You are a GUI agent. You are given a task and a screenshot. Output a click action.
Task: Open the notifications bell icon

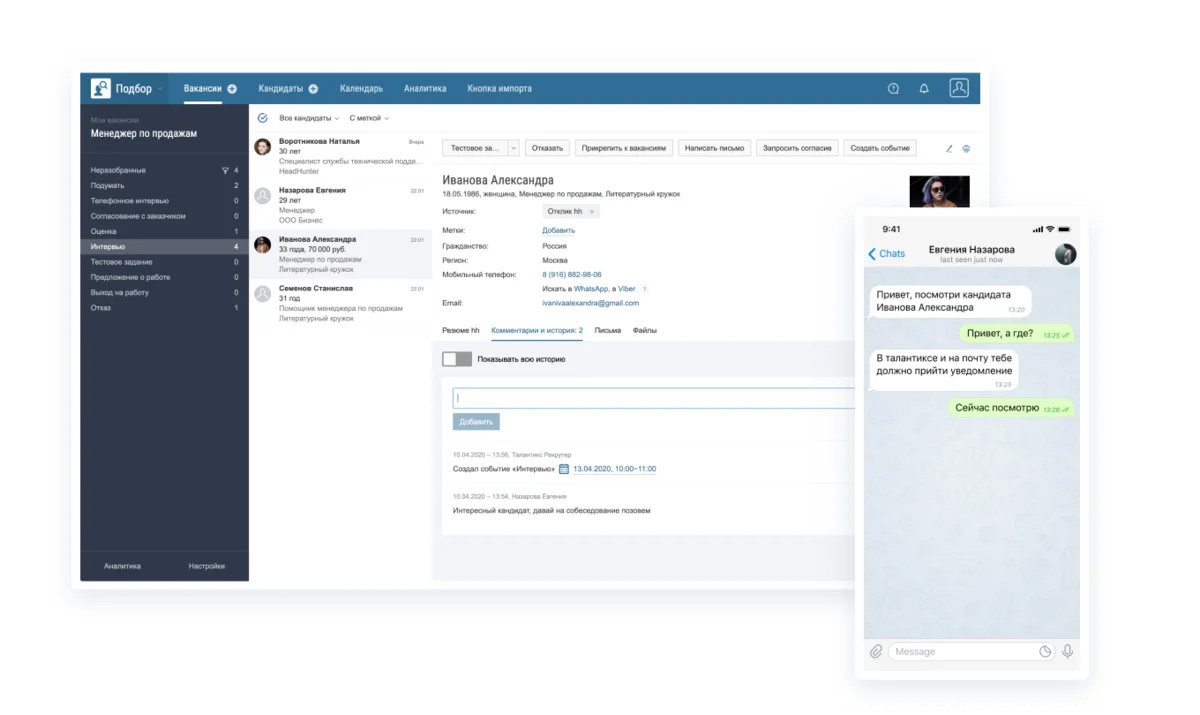tap(924, 89)
